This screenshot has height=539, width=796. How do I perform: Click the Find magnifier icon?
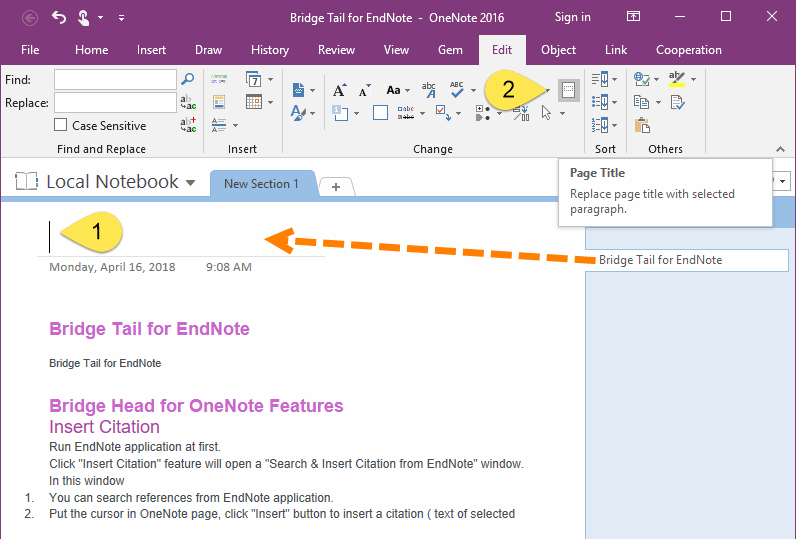[x=188, y=79]
